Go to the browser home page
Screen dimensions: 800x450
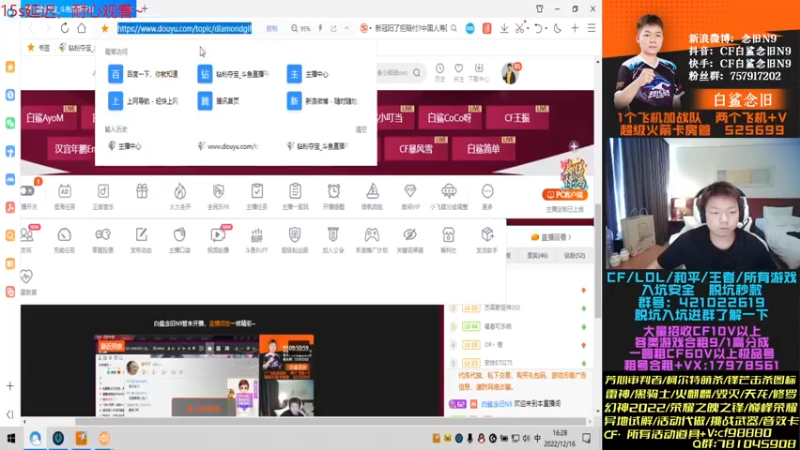click(82, 29)
